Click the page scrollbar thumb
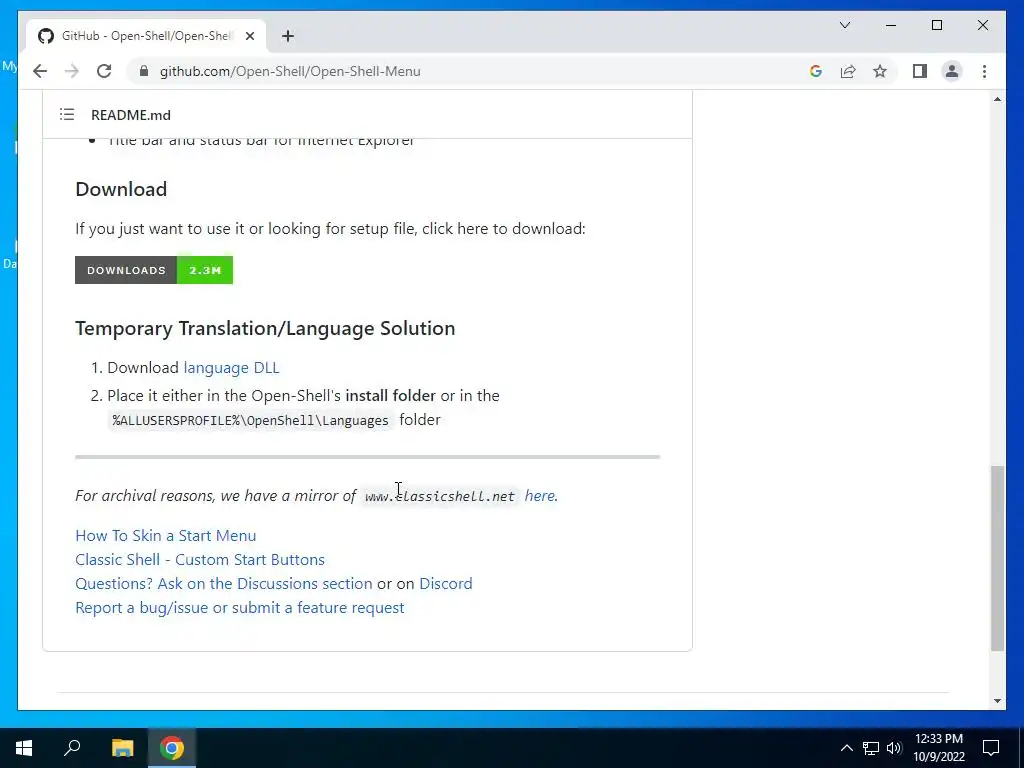 point(997,558)
